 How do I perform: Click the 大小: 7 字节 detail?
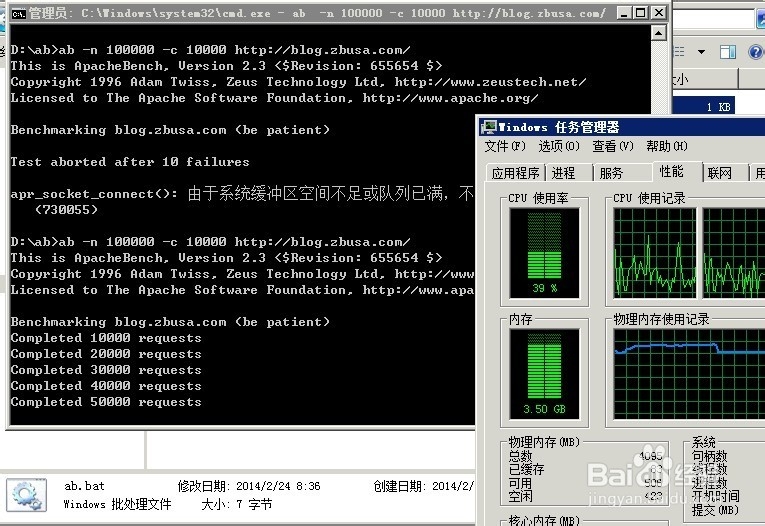pyautogui.click(x=237, y=504)
